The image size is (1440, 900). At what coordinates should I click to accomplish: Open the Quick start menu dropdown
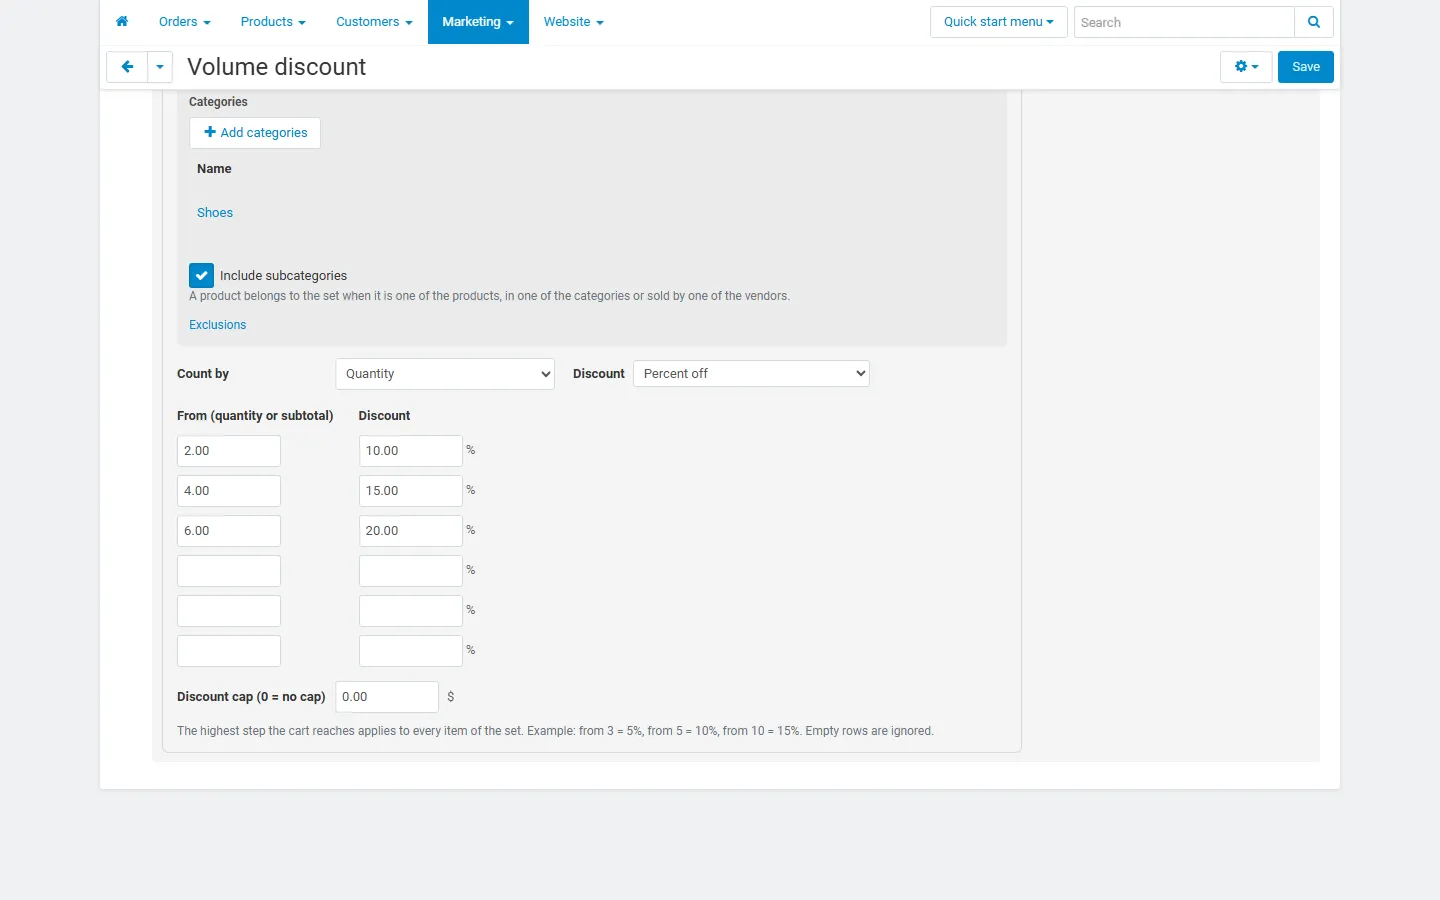coord(998,22)
